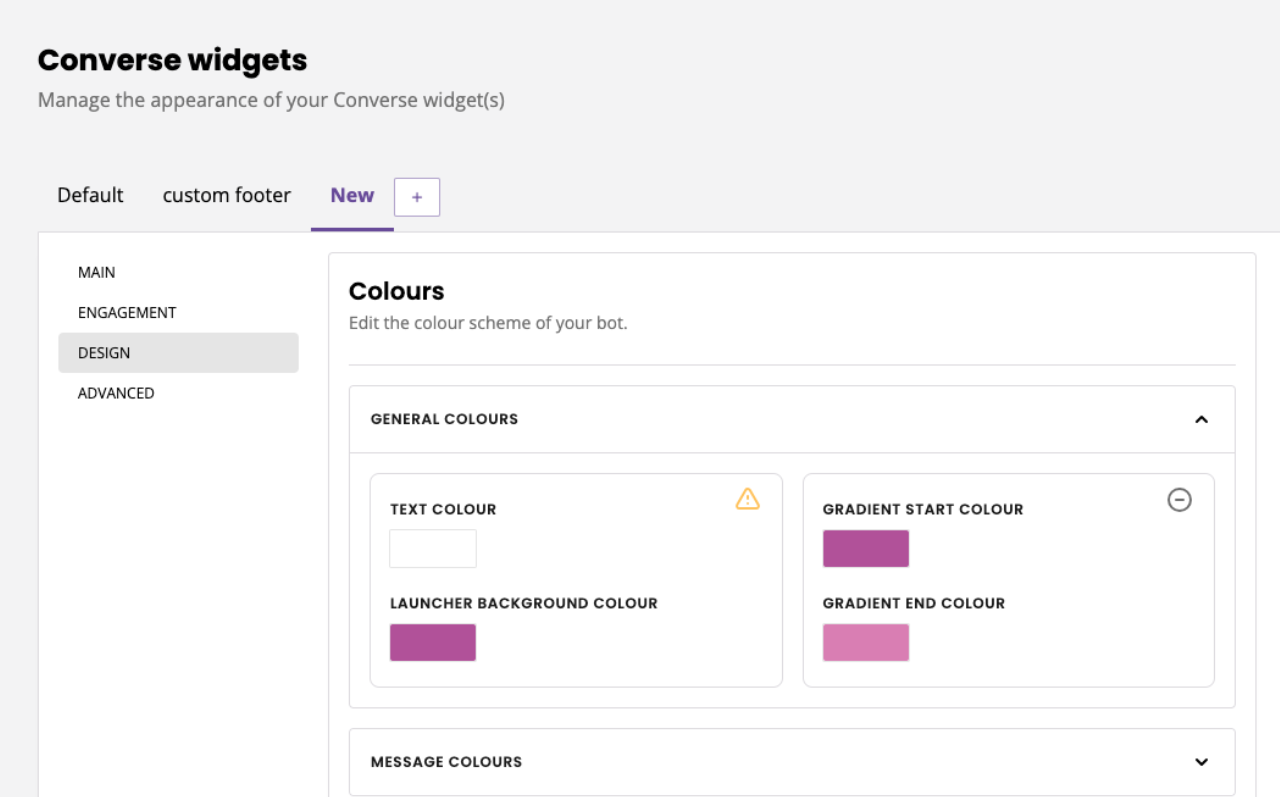
Task: Select the New widget tab
Action: click(352, 195)
